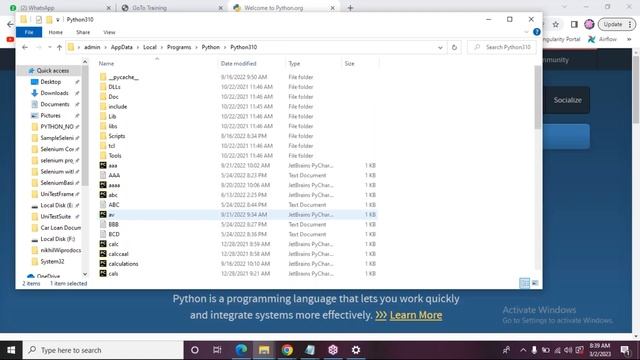Select System32 in navigation pane
This screenshot has width=640, height=360.
pyautogui.click(x=52, y=262)
